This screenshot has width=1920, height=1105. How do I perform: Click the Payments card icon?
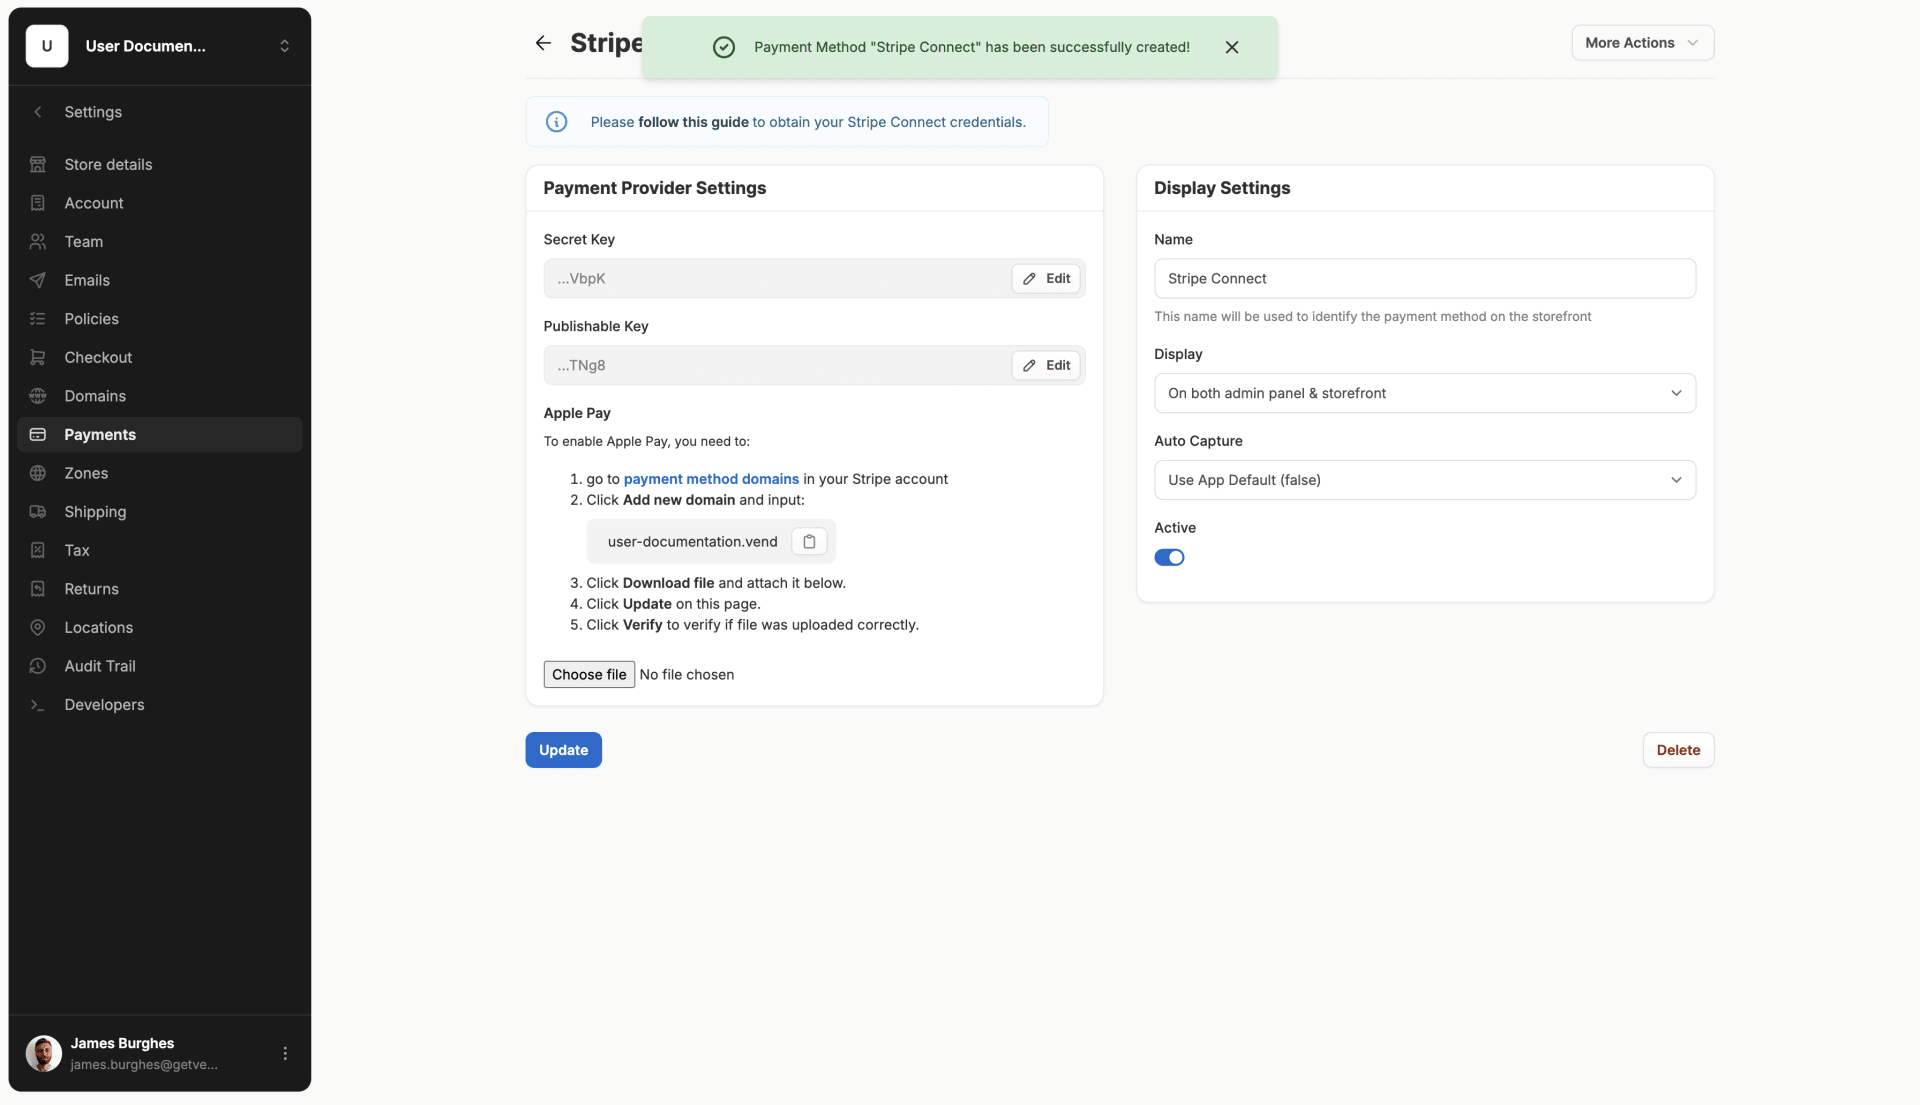tap(38, 434)
